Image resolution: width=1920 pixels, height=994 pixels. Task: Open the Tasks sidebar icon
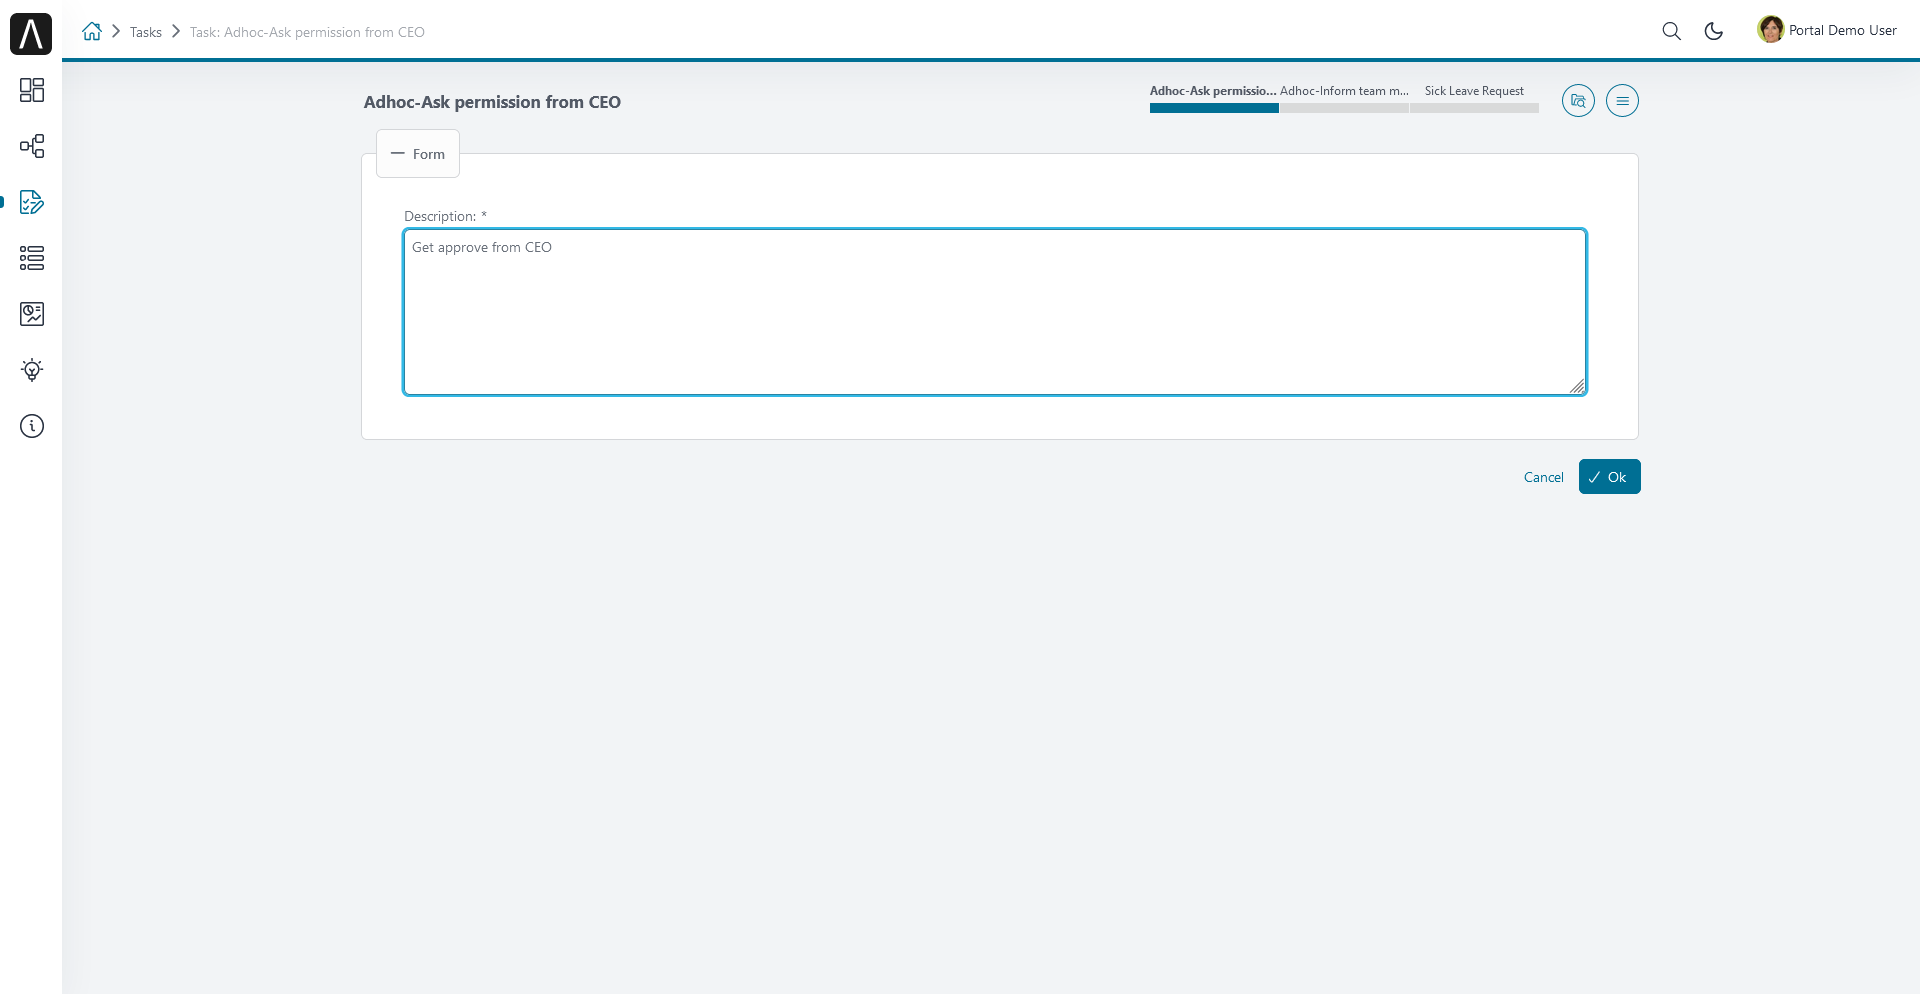[x=32, y=202]
